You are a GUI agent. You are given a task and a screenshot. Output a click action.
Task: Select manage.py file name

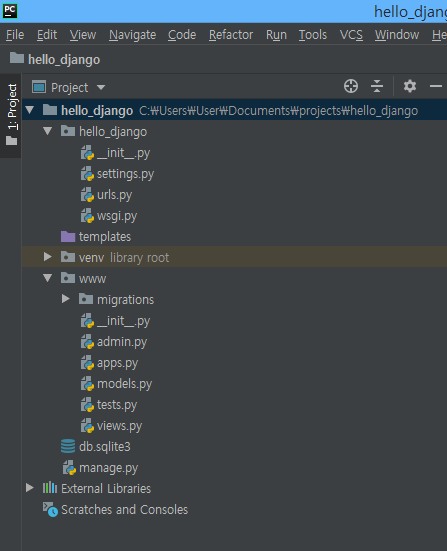pos(109,468)
